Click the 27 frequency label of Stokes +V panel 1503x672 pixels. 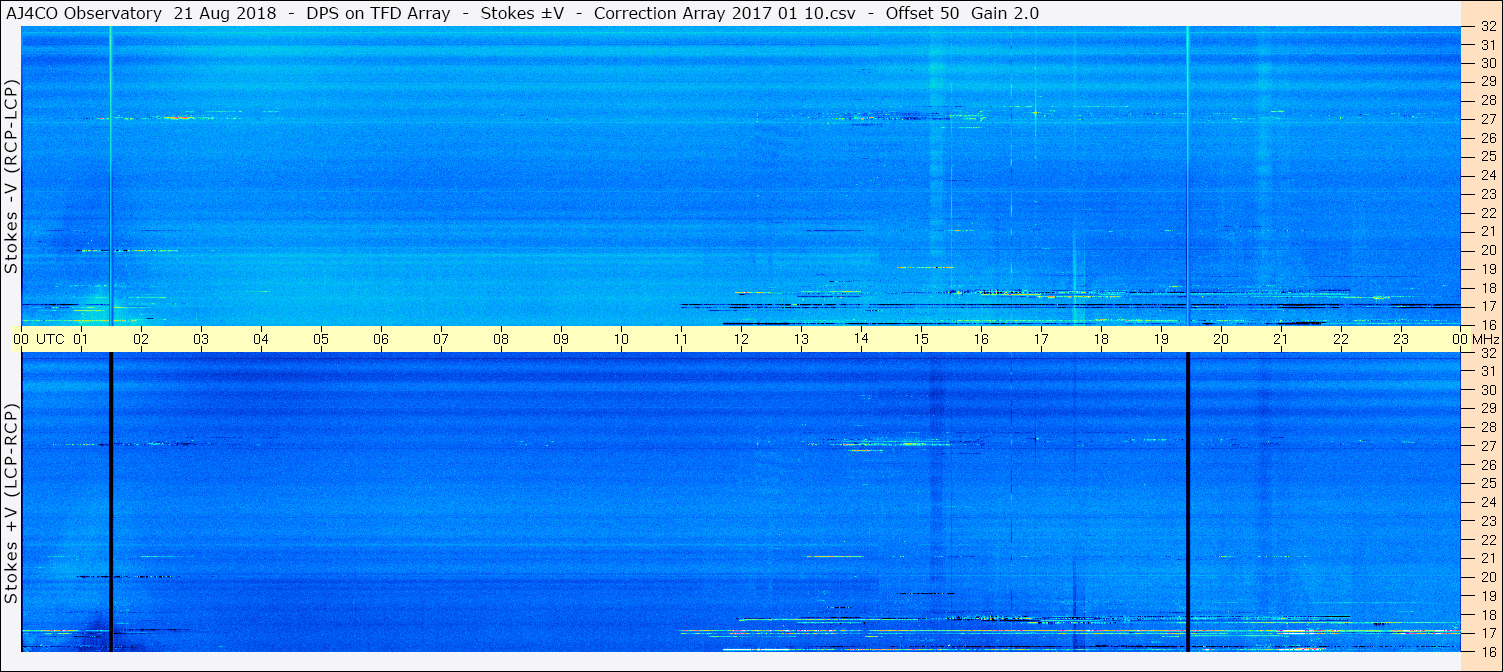pyautogui.click(x=1488, y=446)
